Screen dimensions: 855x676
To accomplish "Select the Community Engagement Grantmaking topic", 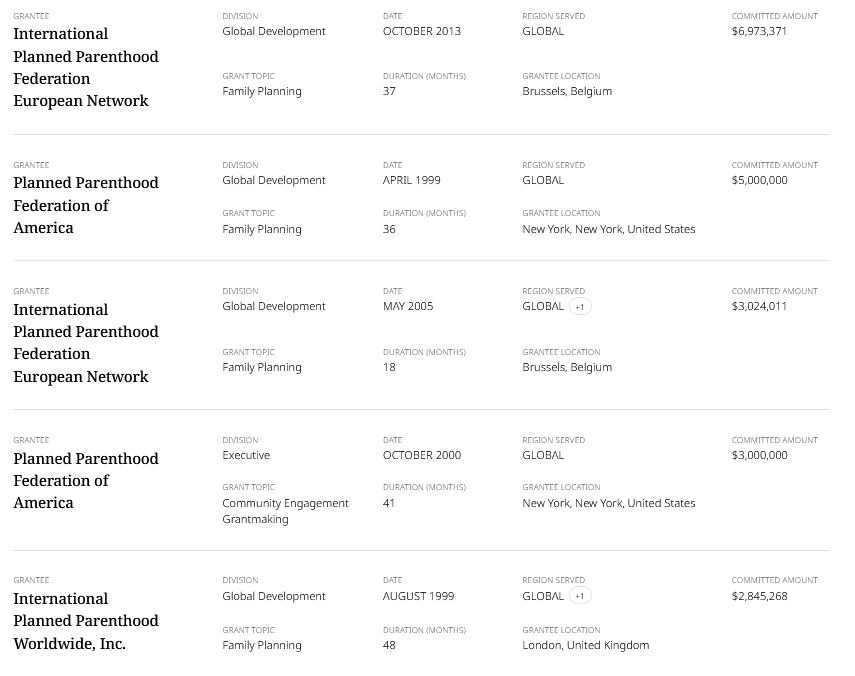I will tap(285, 511).
